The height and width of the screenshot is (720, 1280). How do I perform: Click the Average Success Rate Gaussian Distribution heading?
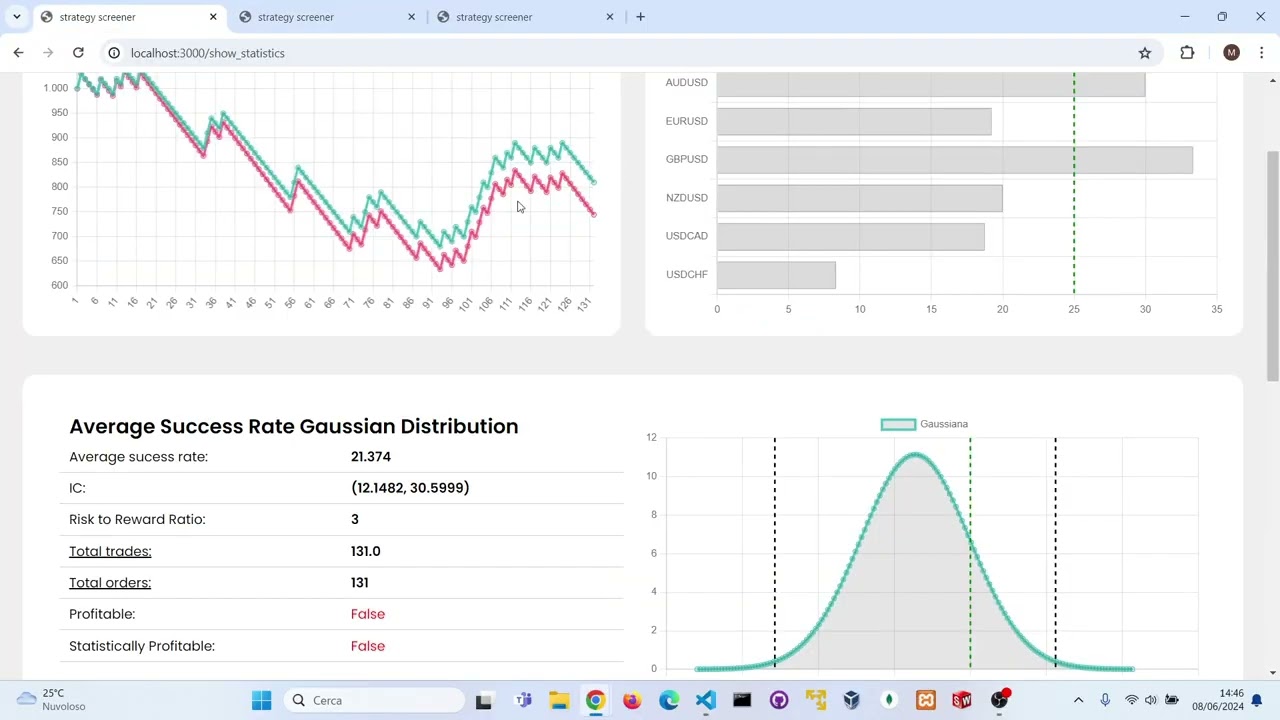click(294, 426)
